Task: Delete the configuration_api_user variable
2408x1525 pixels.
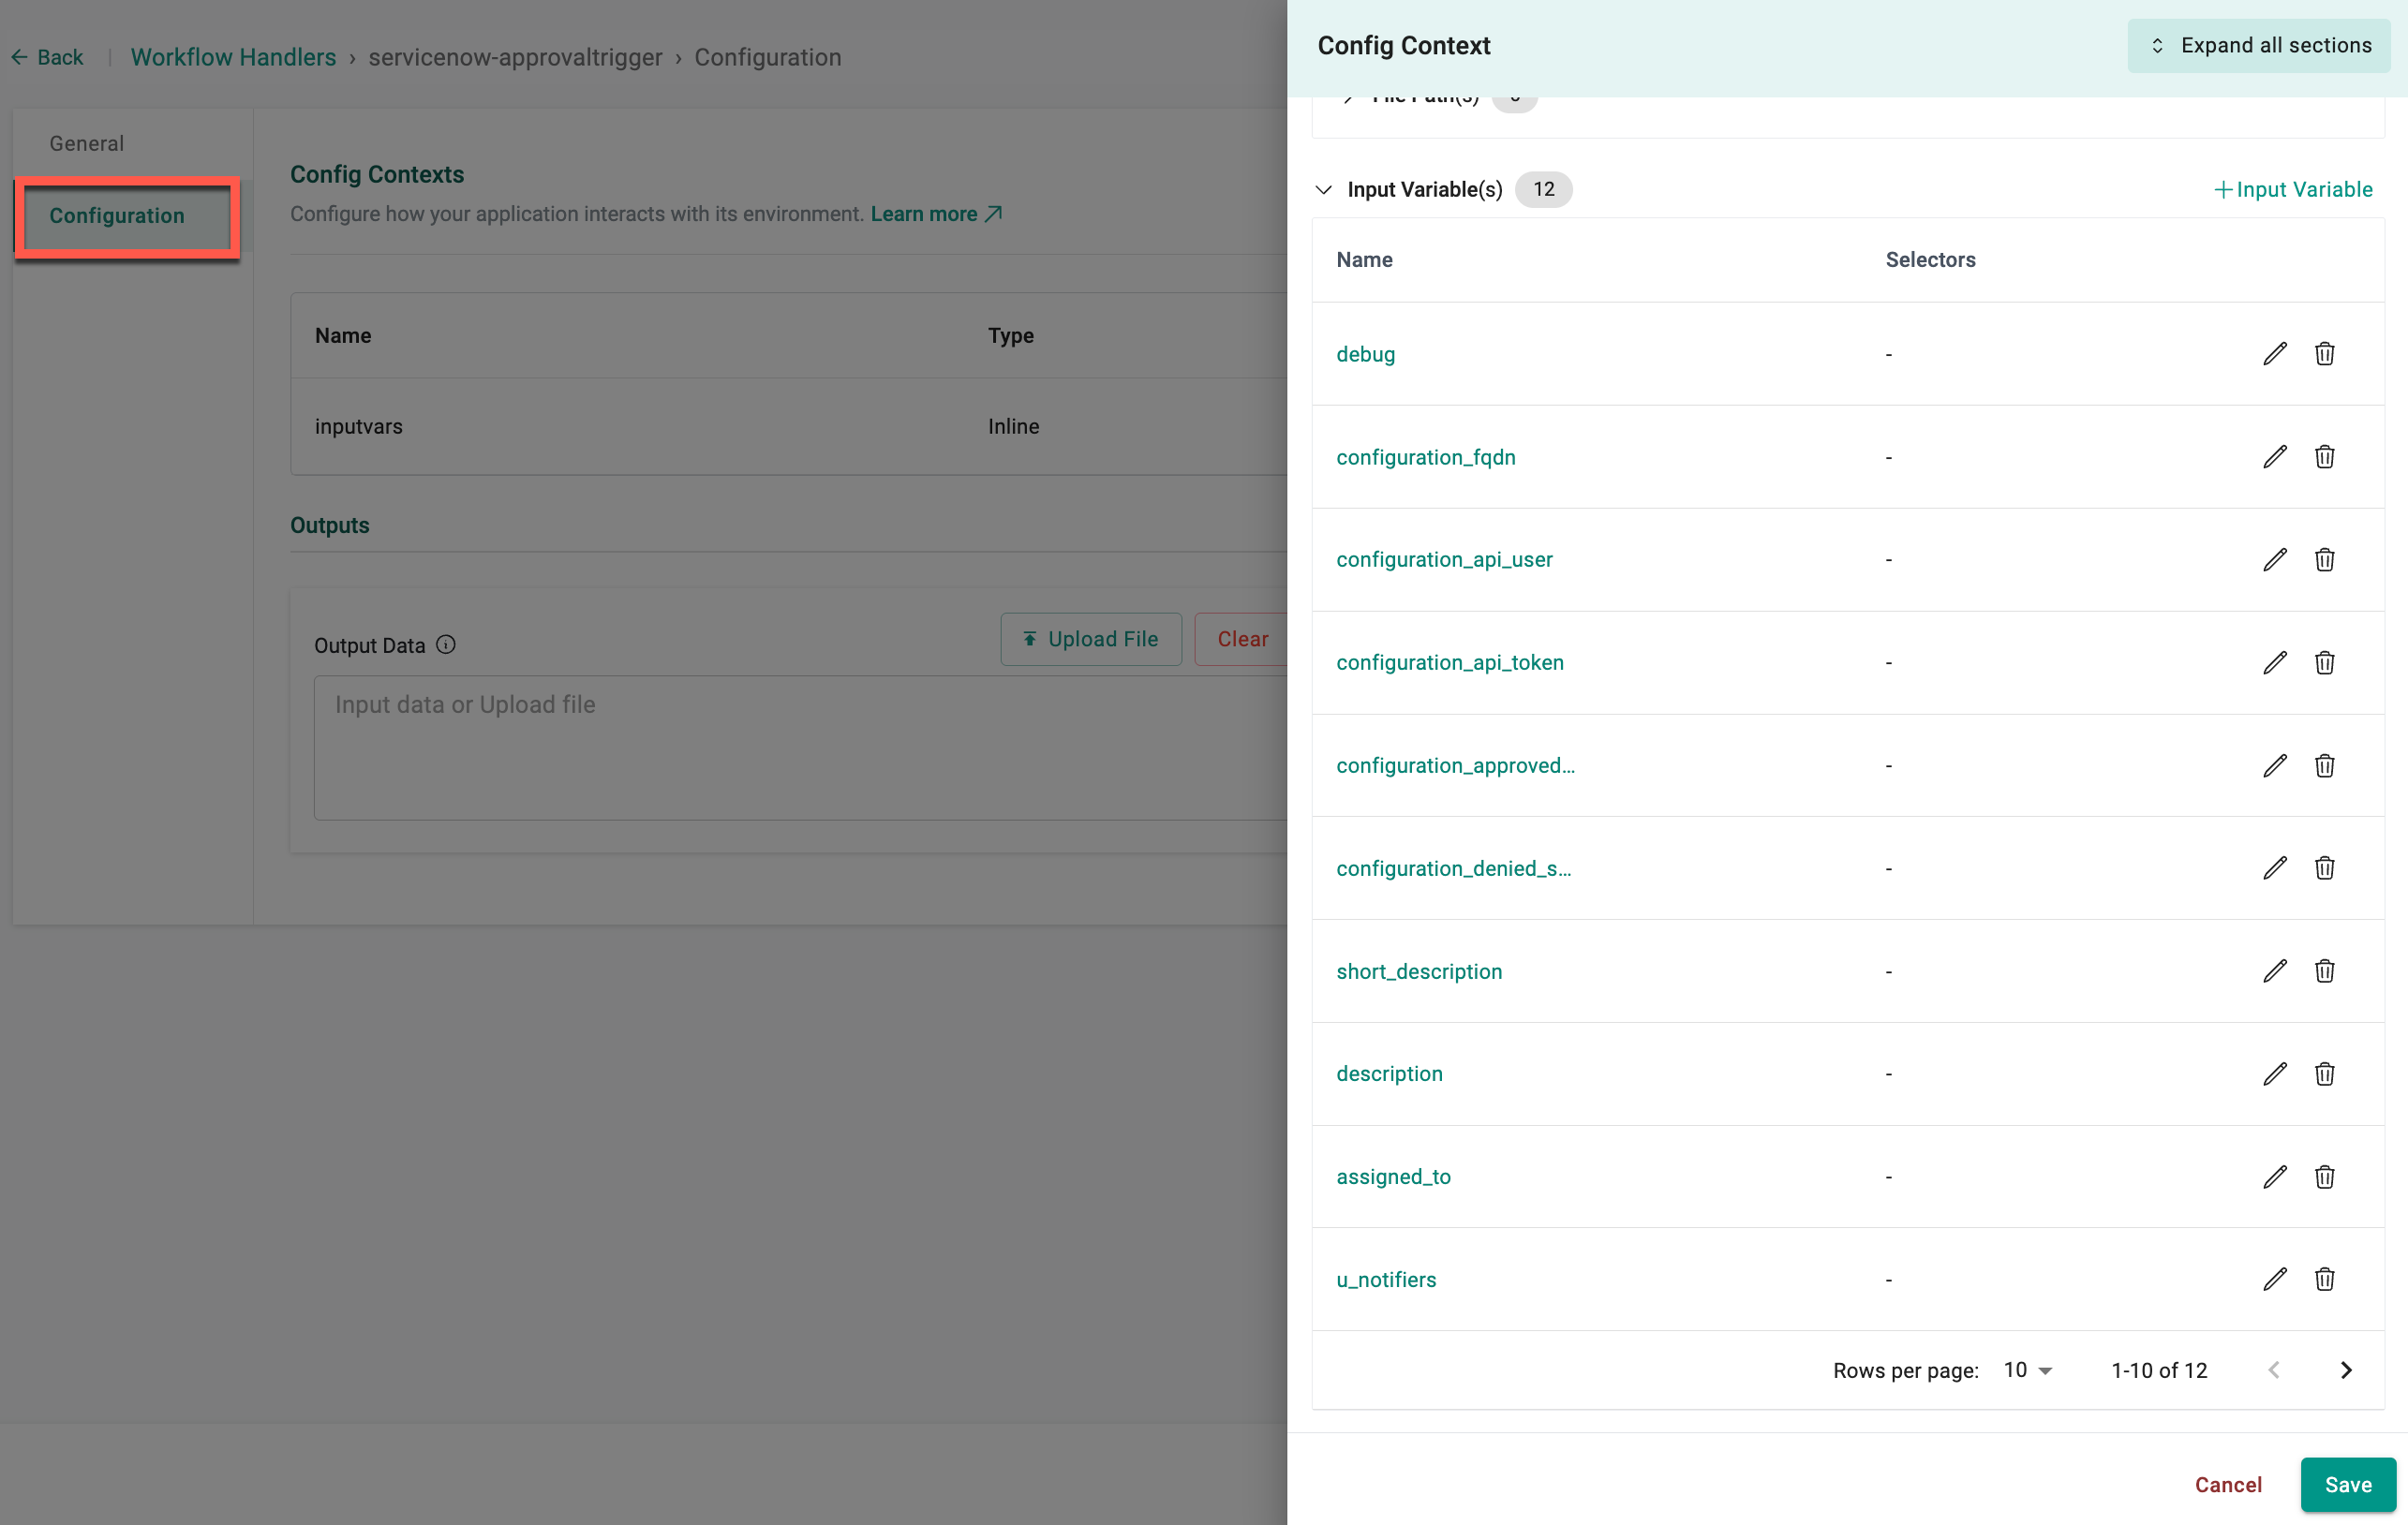Action: coord(2324,560)
